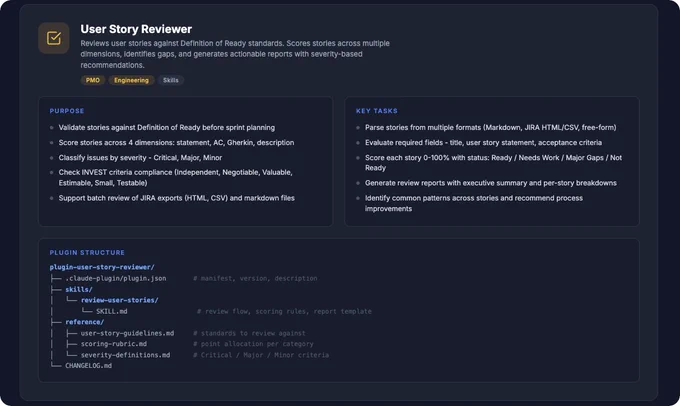Select the Generate review reports bullet
This screenshot has width=680, height=406.
coord(490,183)
